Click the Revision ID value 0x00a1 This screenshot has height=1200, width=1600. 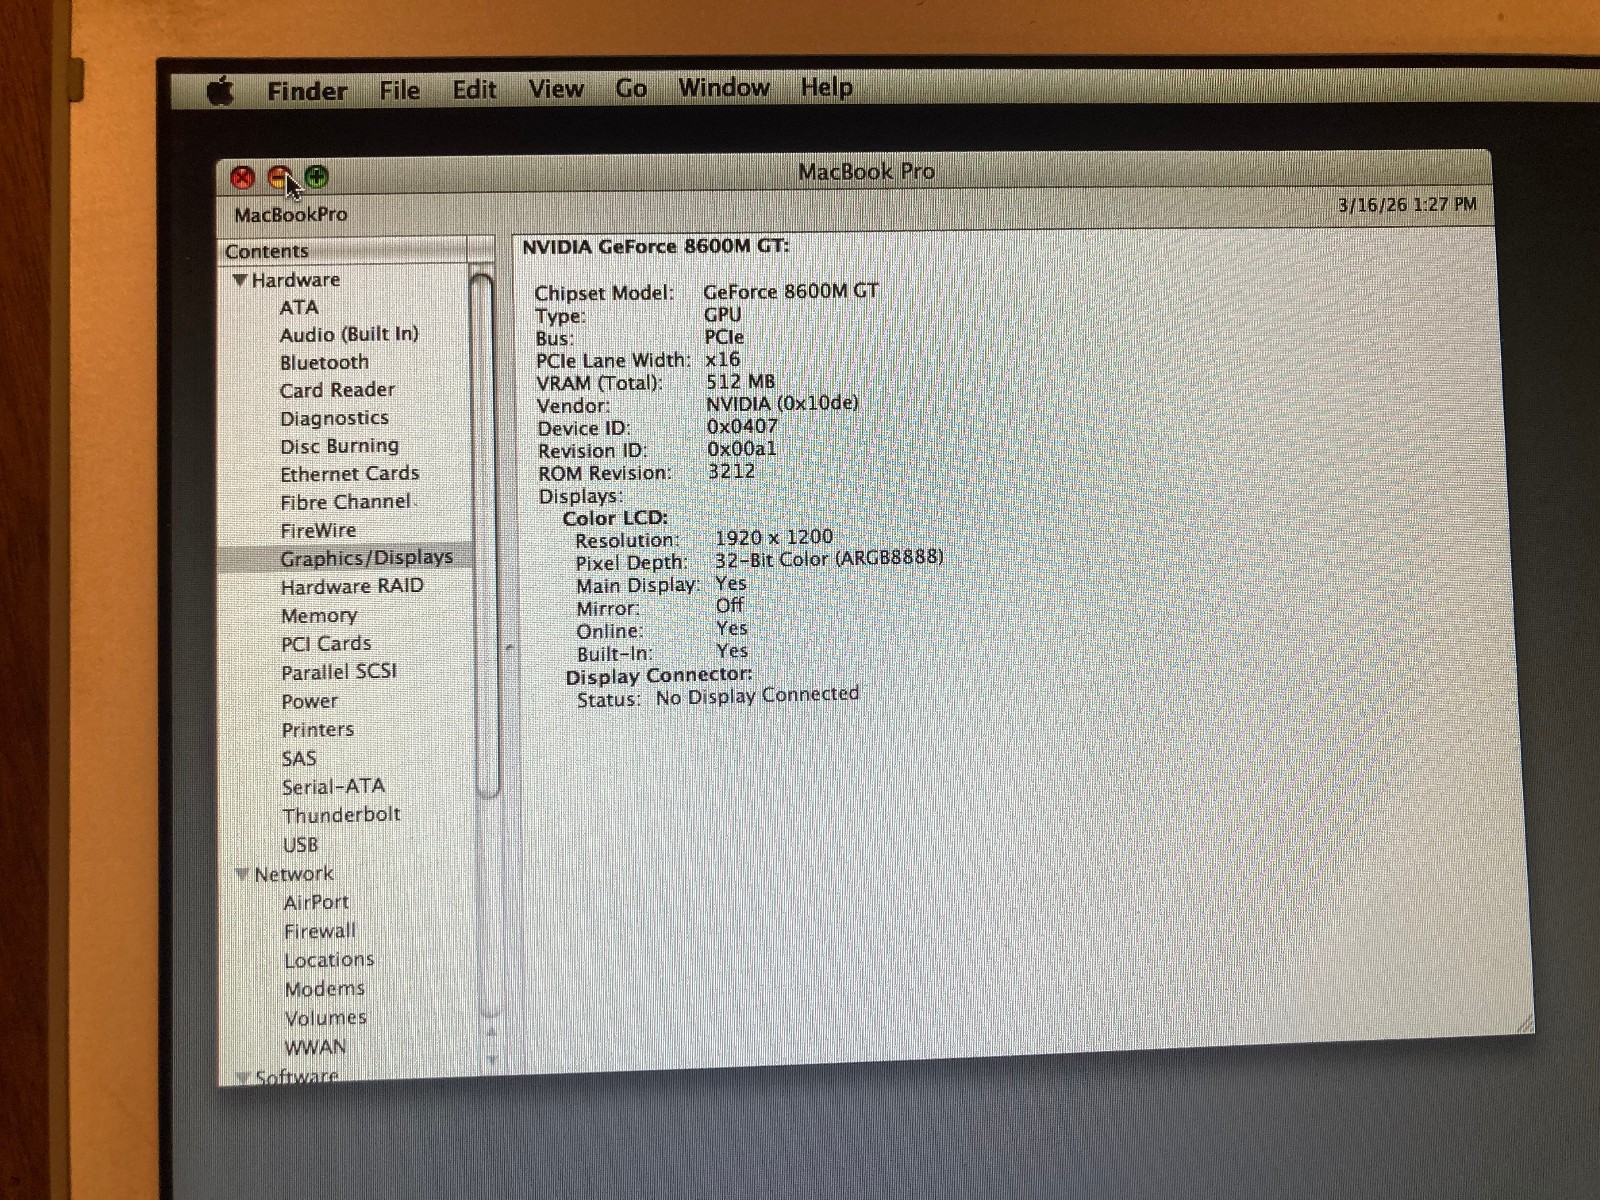point(742,449)
